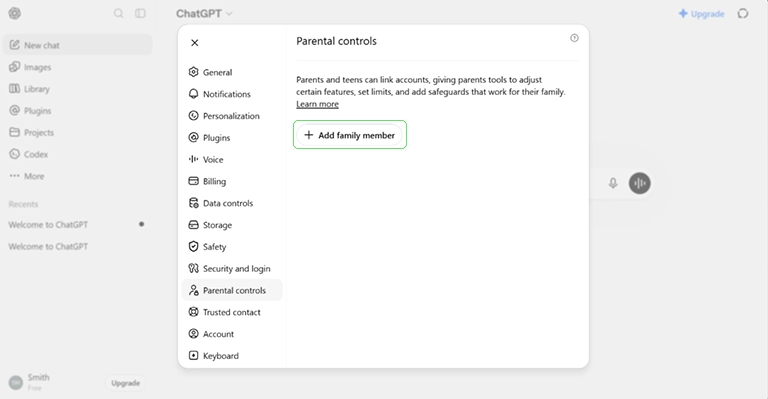Click the help icon in Parental controls header
Image resolution: width=768 pixels, height=399 pixels.
click(574, 38)
